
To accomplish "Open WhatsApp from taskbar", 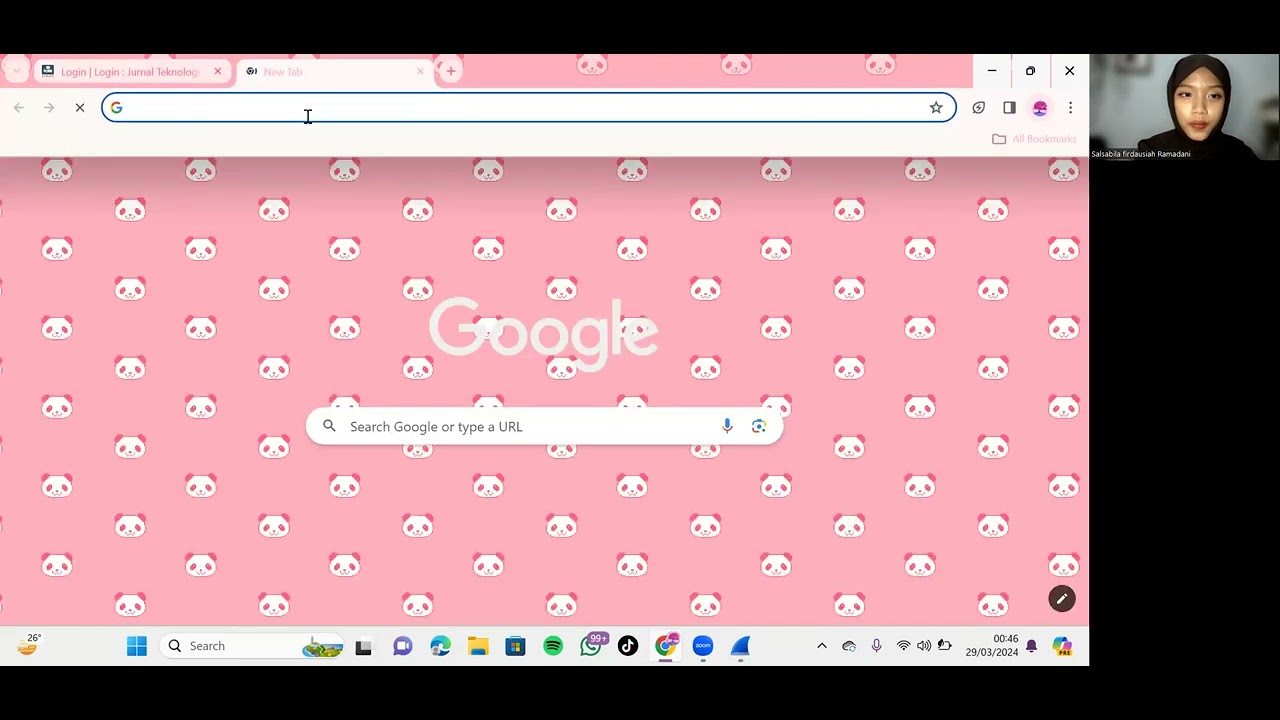I will pos(591,646).
